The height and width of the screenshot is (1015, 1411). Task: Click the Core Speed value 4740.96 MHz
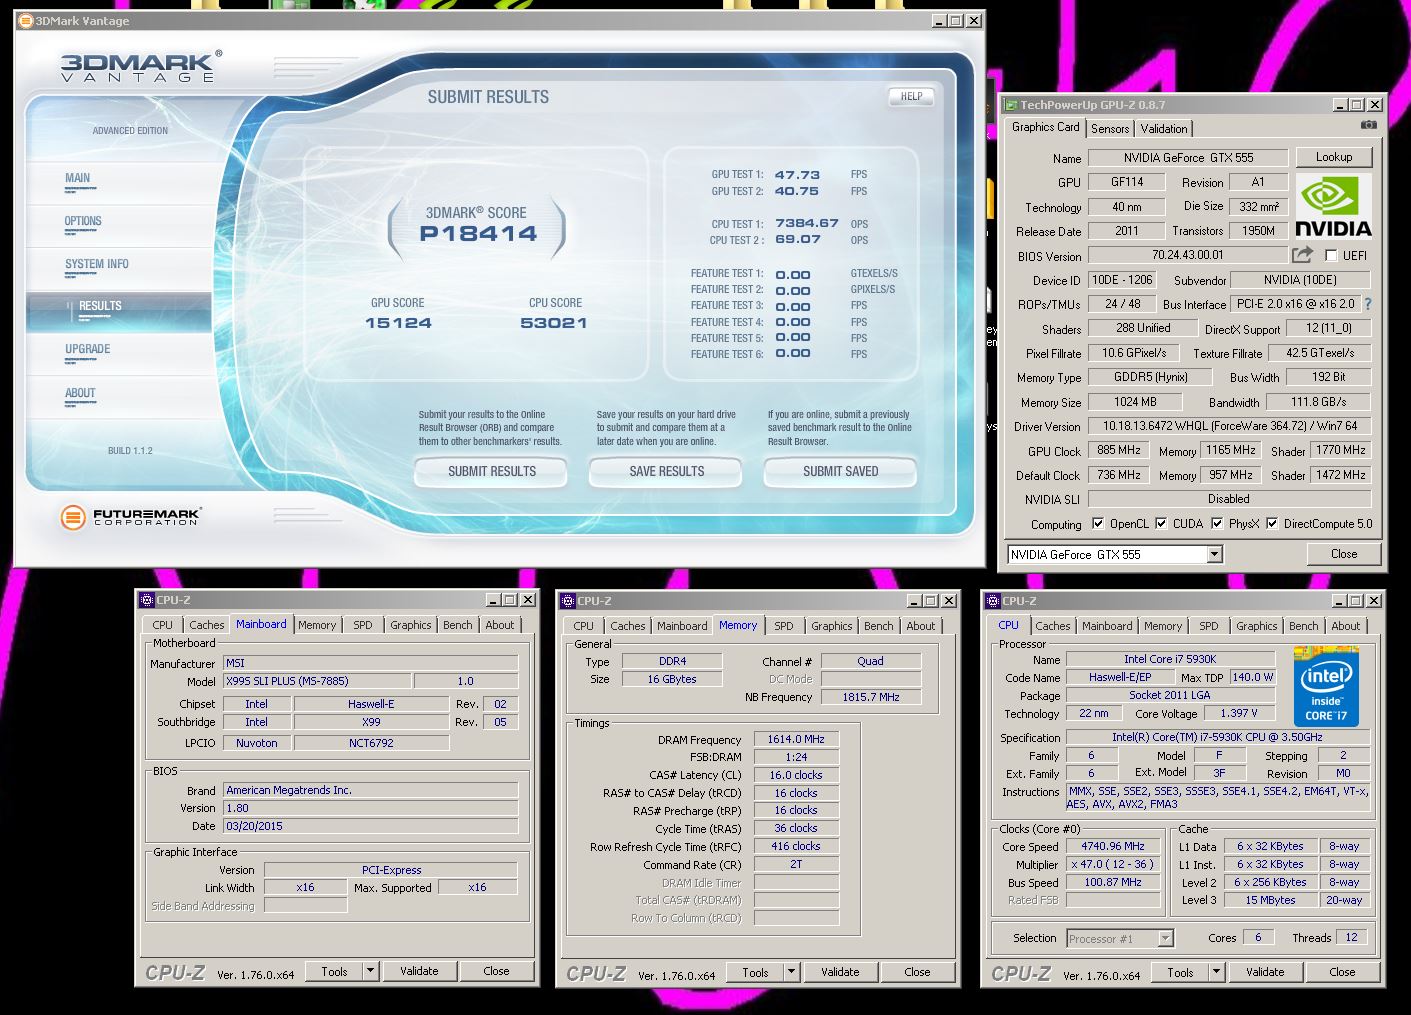pyautogui.click(x=1113, y=846)
